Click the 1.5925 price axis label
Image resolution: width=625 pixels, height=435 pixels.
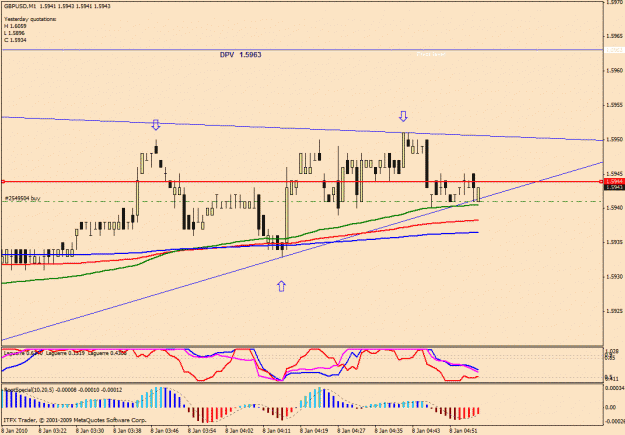click(x=614, y=311)
